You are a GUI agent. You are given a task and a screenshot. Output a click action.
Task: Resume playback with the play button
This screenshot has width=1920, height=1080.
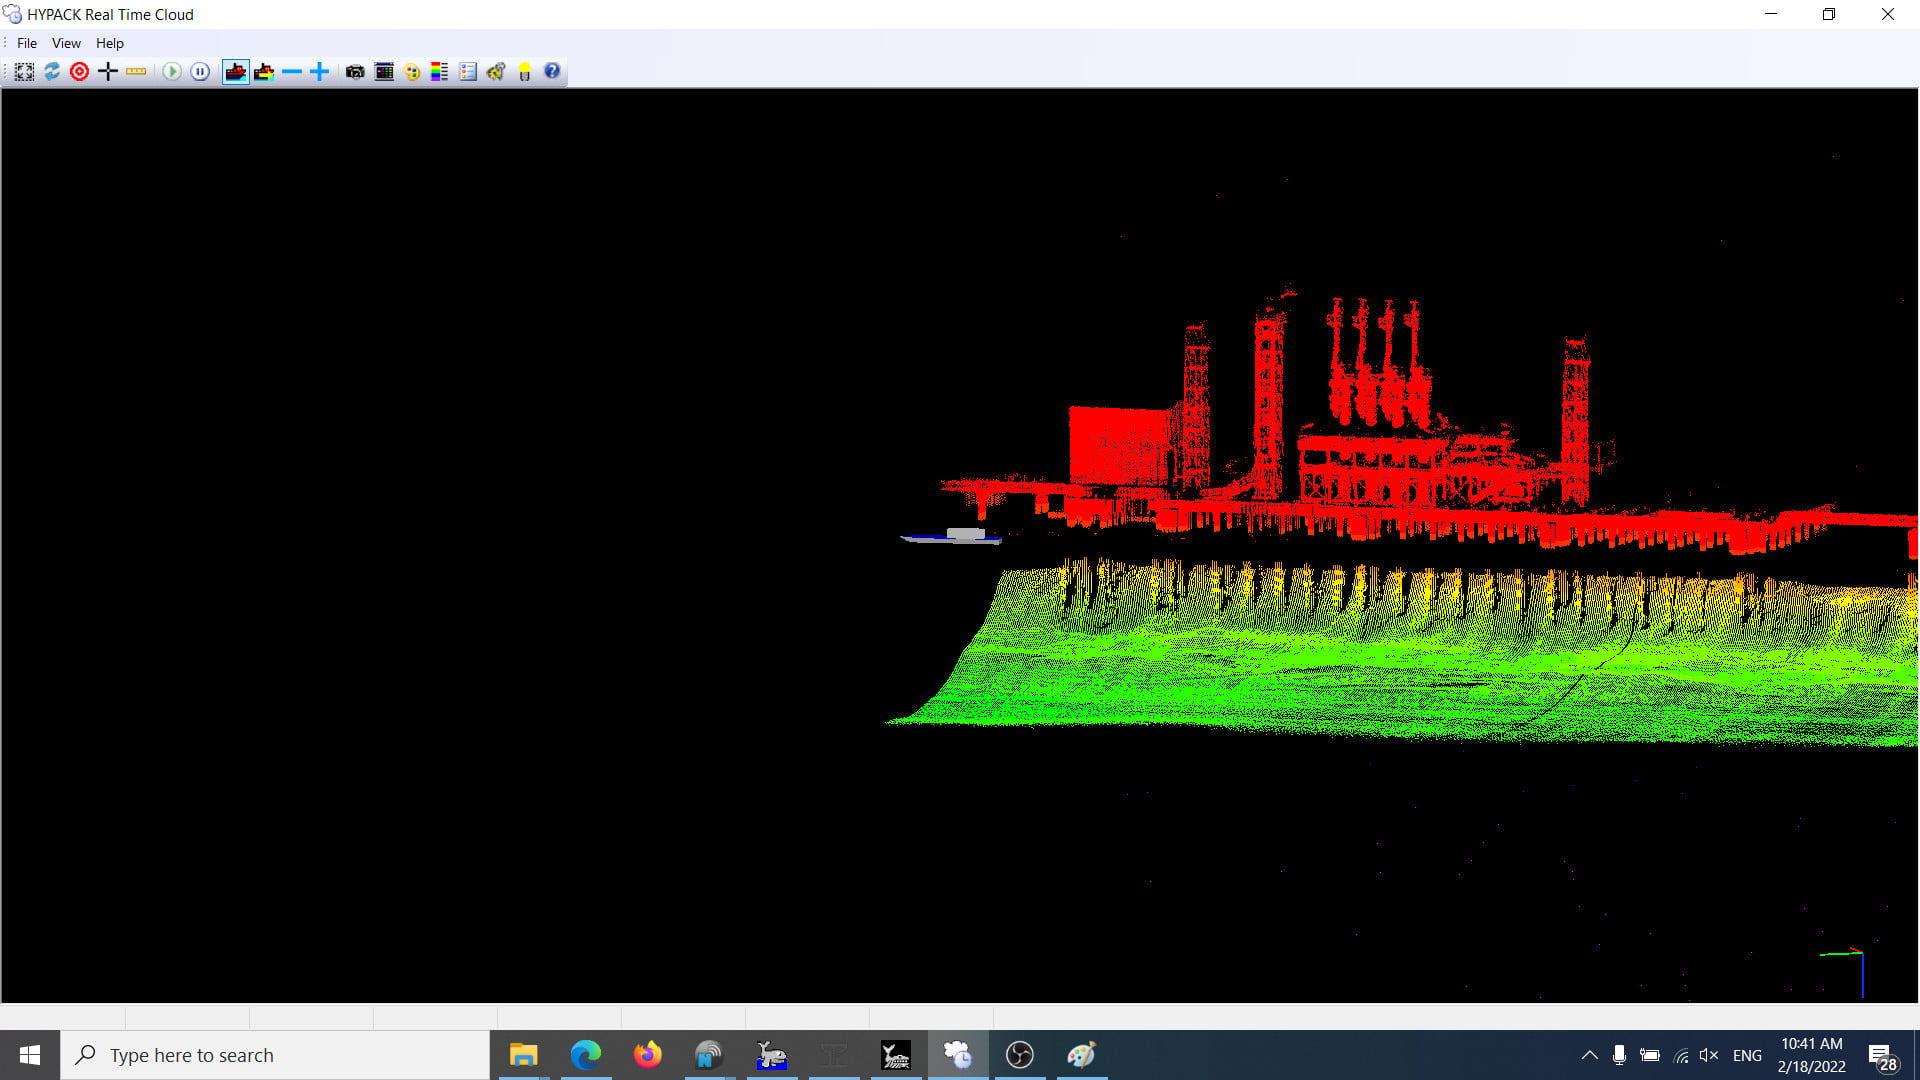coord(171,71)
